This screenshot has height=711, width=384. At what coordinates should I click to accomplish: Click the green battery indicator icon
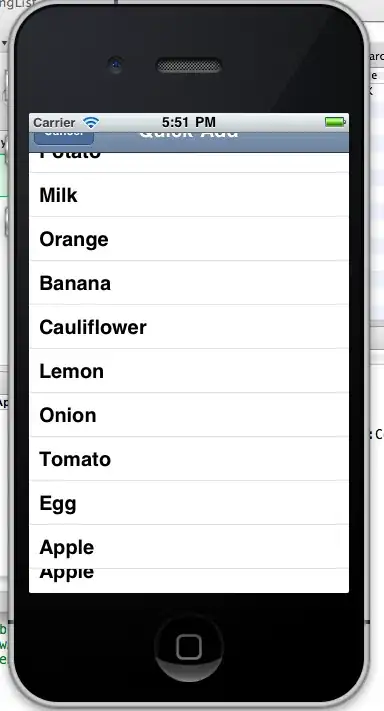click(x=335, y=122)
